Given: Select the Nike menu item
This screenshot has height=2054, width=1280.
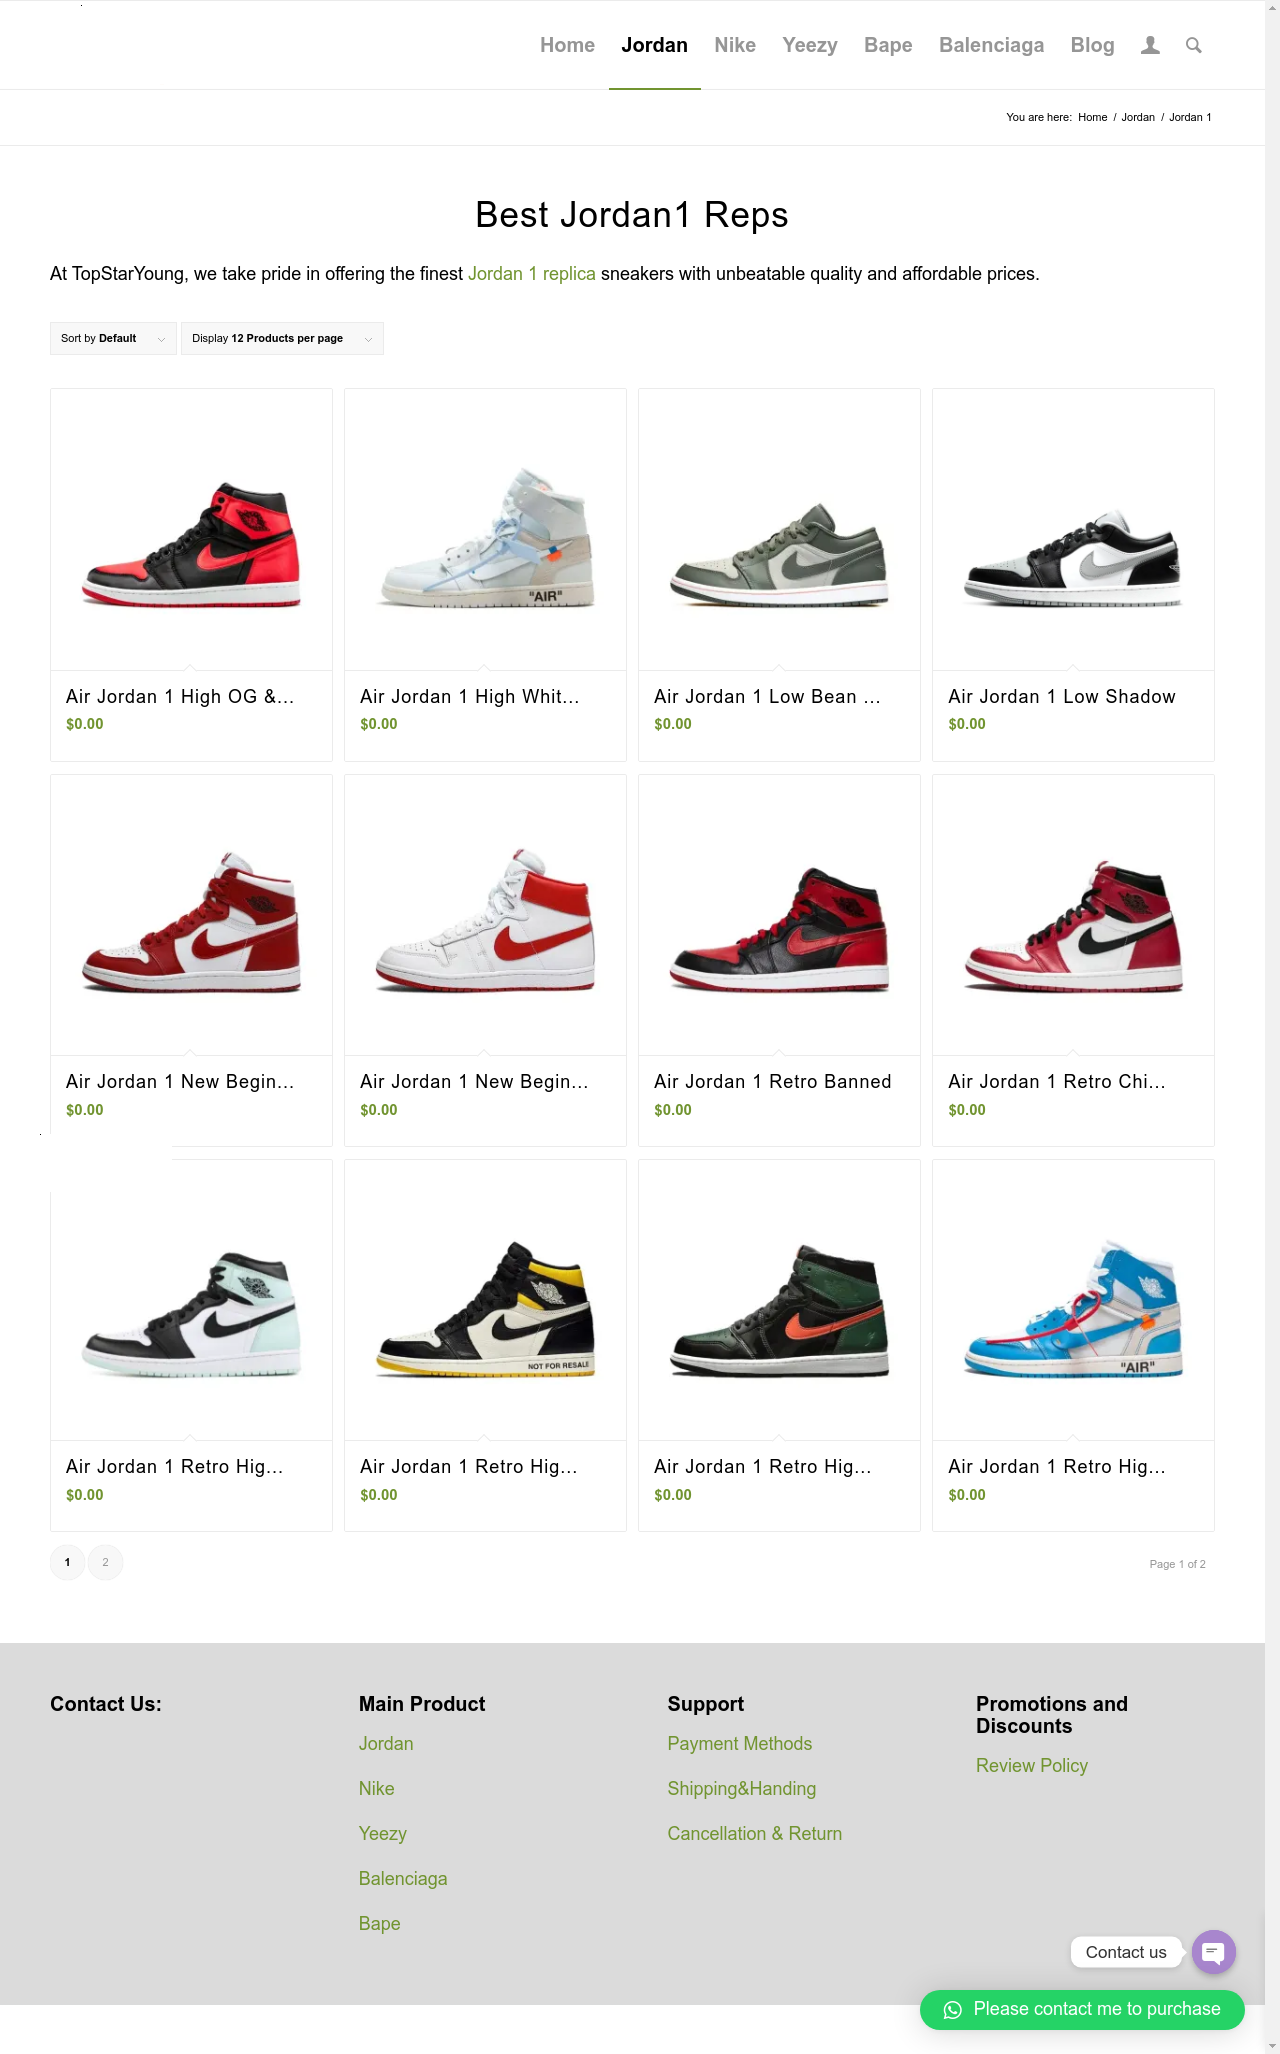Looking at the screenshot, I should [735, 45].
